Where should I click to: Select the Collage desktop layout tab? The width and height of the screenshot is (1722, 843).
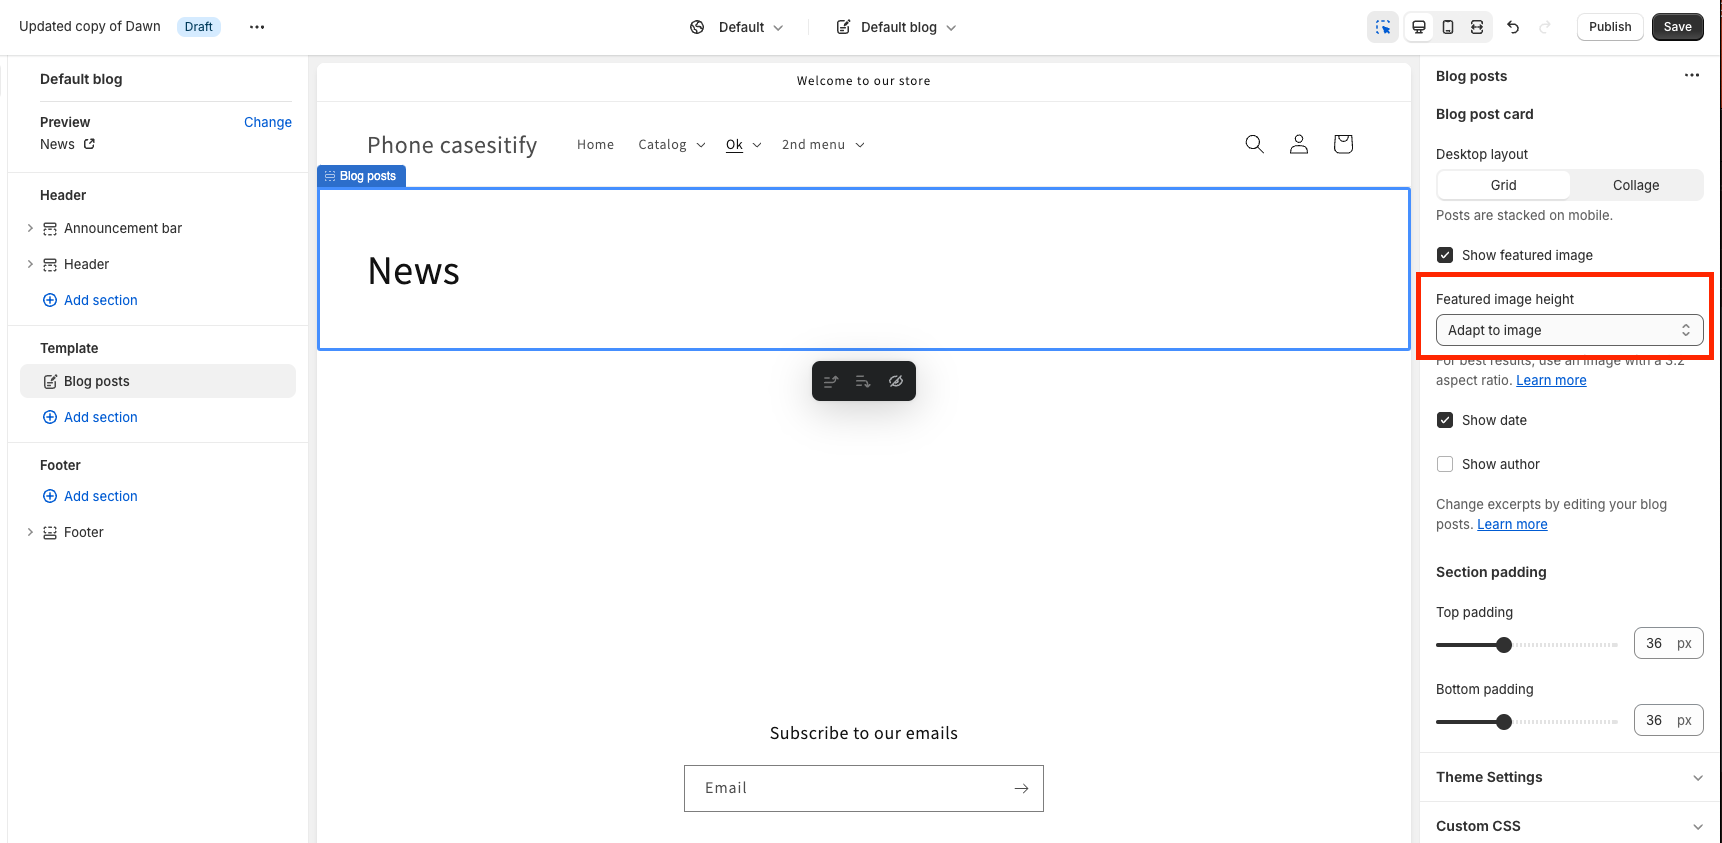click(1635, 185)
